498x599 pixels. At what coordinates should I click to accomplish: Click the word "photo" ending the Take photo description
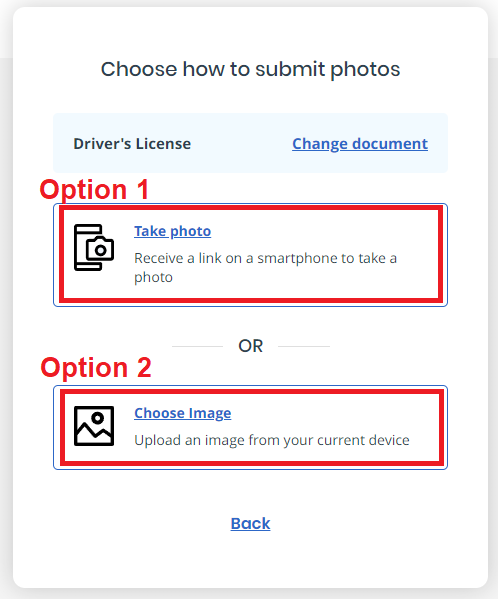coord(153,277)
